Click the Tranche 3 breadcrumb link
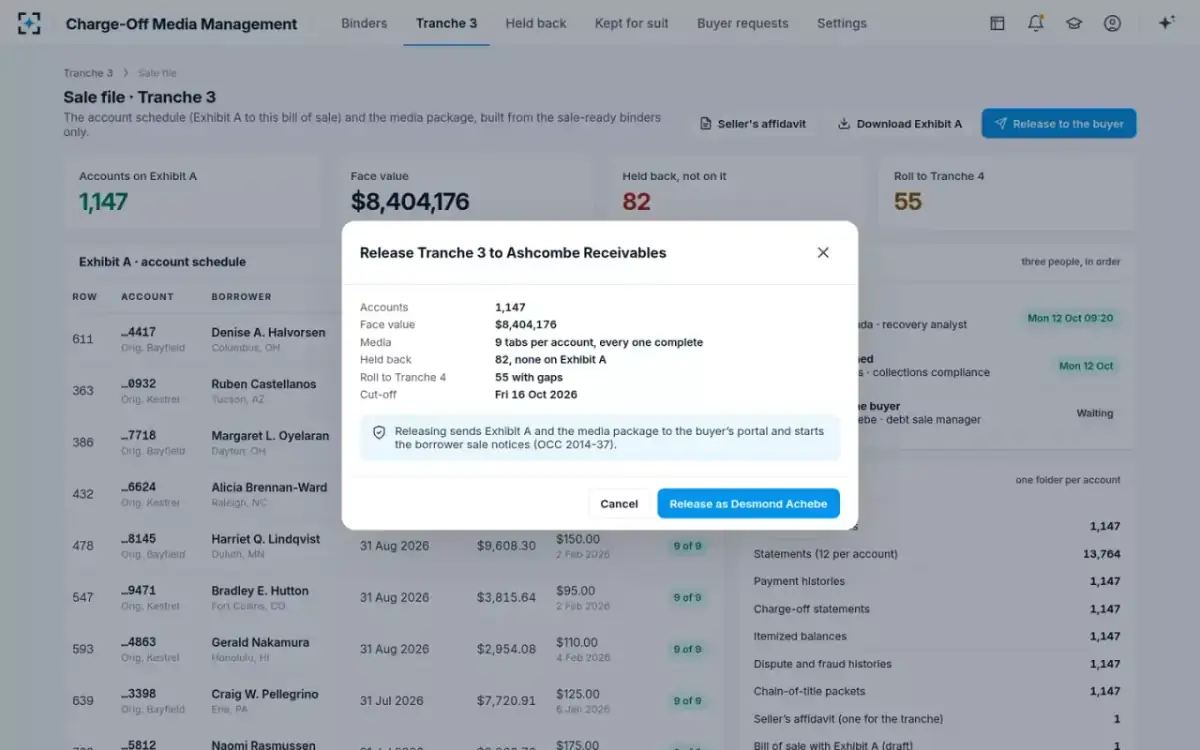 [x=88, y=73]
